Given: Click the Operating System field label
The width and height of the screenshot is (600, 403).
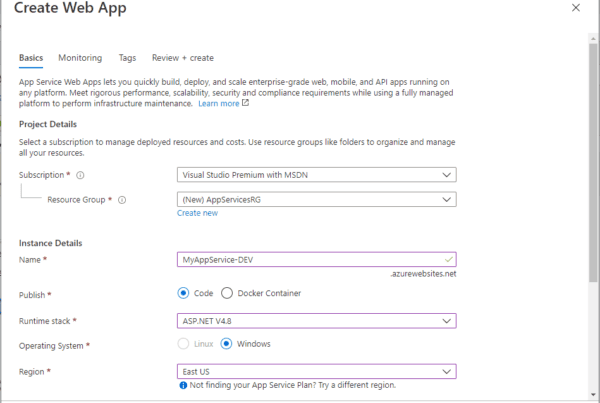Looking at the screenshot, I should pos(51,346).
